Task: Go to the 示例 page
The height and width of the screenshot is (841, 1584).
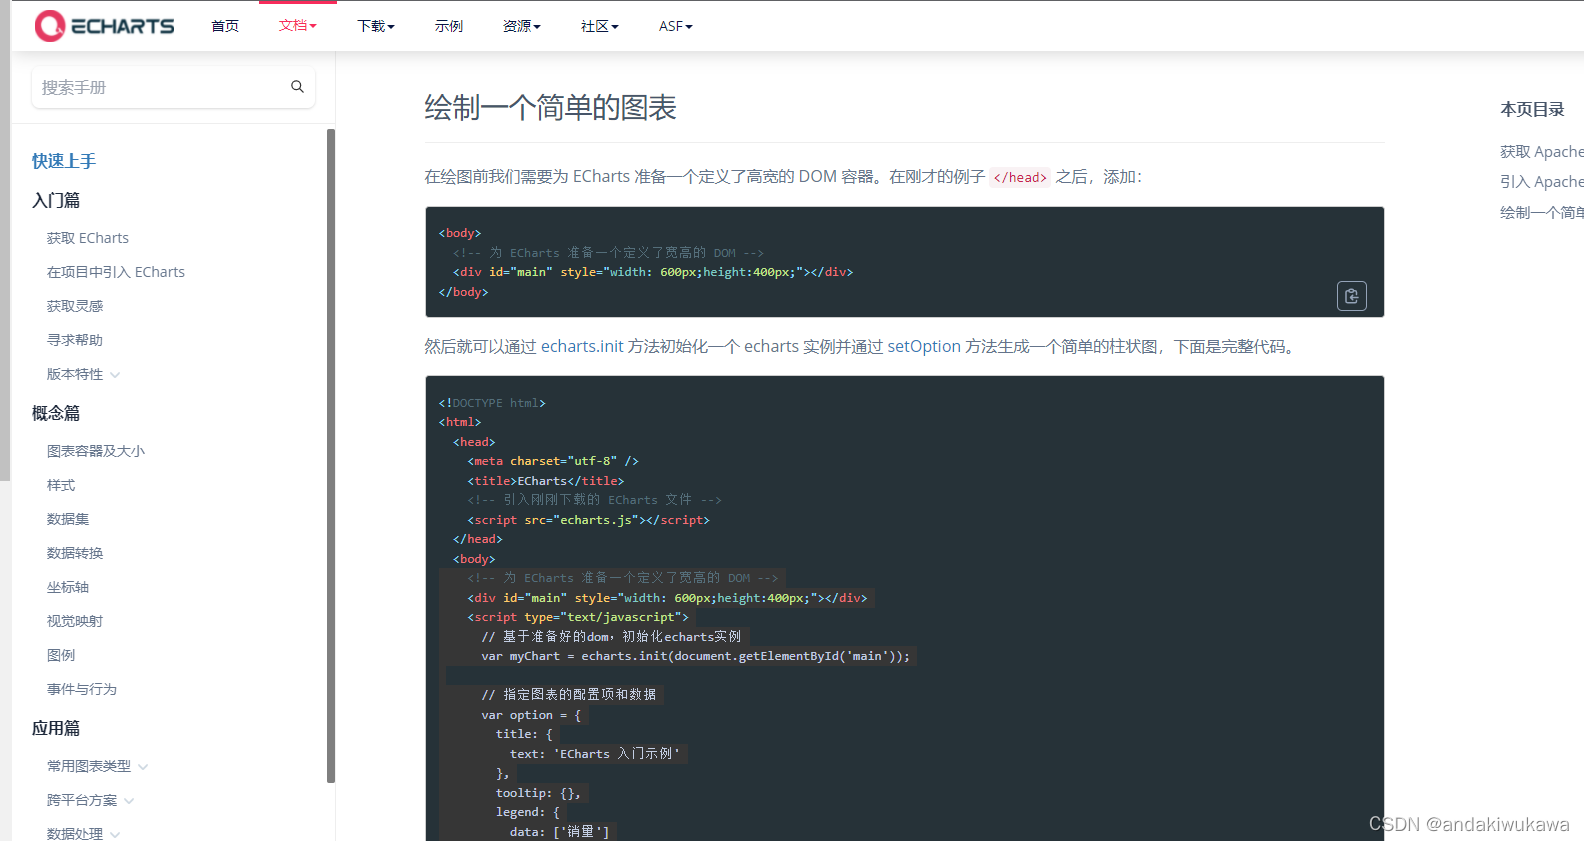Action: [x=449, y=26]
